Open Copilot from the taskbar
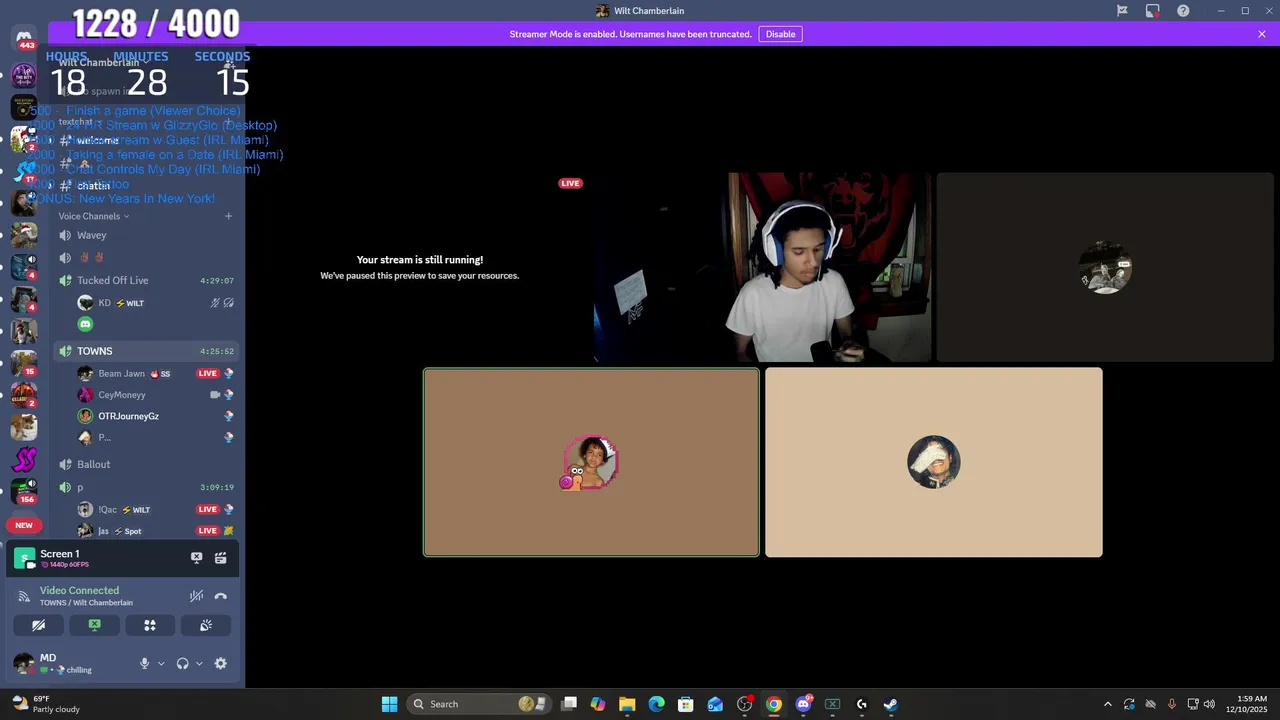Viewport: 1280px width, 720px height. point(598,704)
